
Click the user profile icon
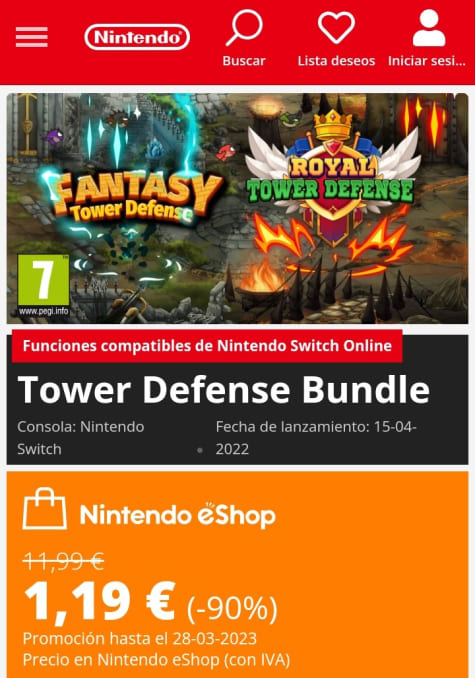pyautogui.click(x=428, y=28)
